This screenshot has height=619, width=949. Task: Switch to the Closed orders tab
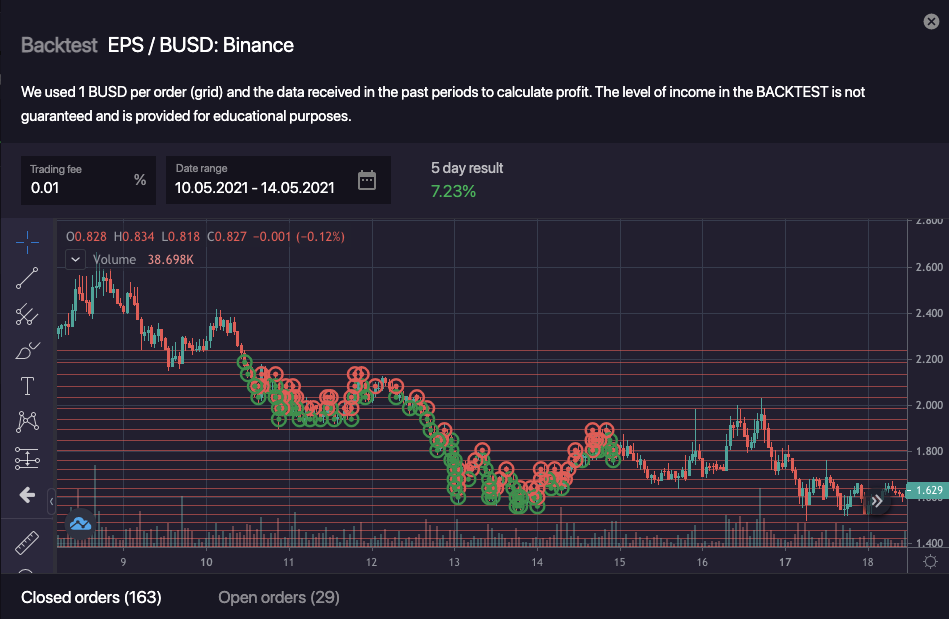[x=91, y=598]
